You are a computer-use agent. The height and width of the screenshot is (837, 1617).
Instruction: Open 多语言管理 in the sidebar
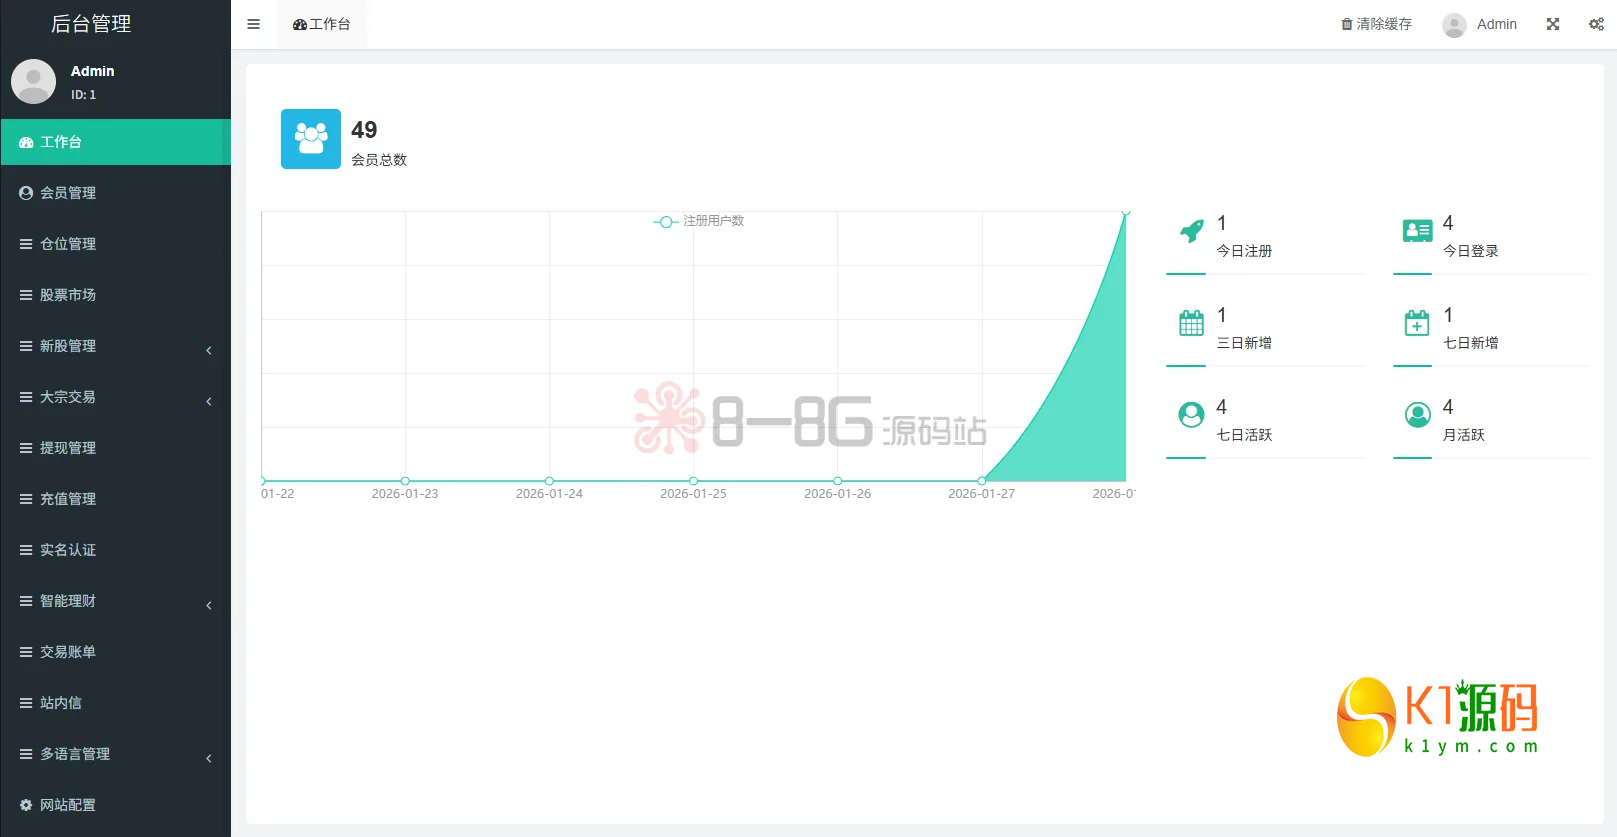[116, 754]
